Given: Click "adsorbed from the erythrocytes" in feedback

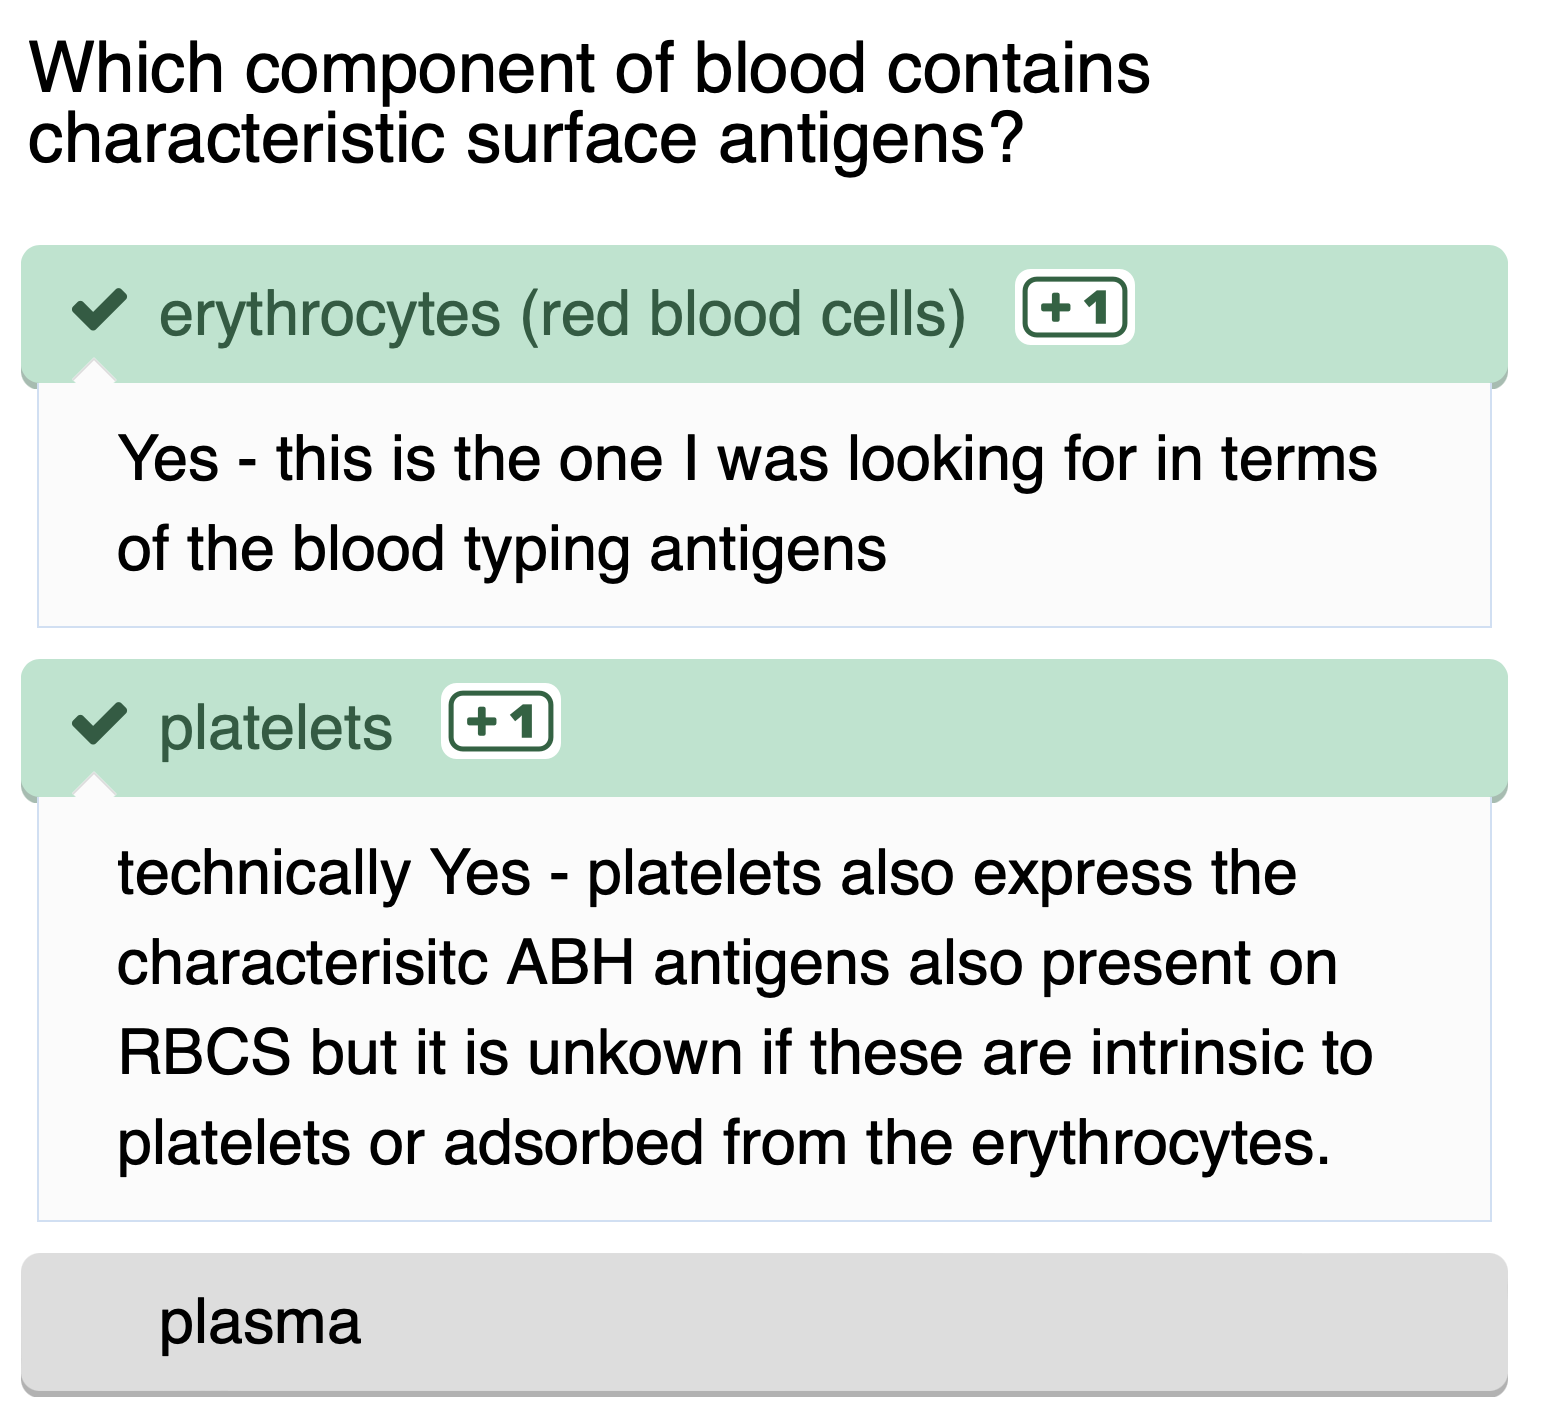Looking at the screenshot, I should point(887,1143).
